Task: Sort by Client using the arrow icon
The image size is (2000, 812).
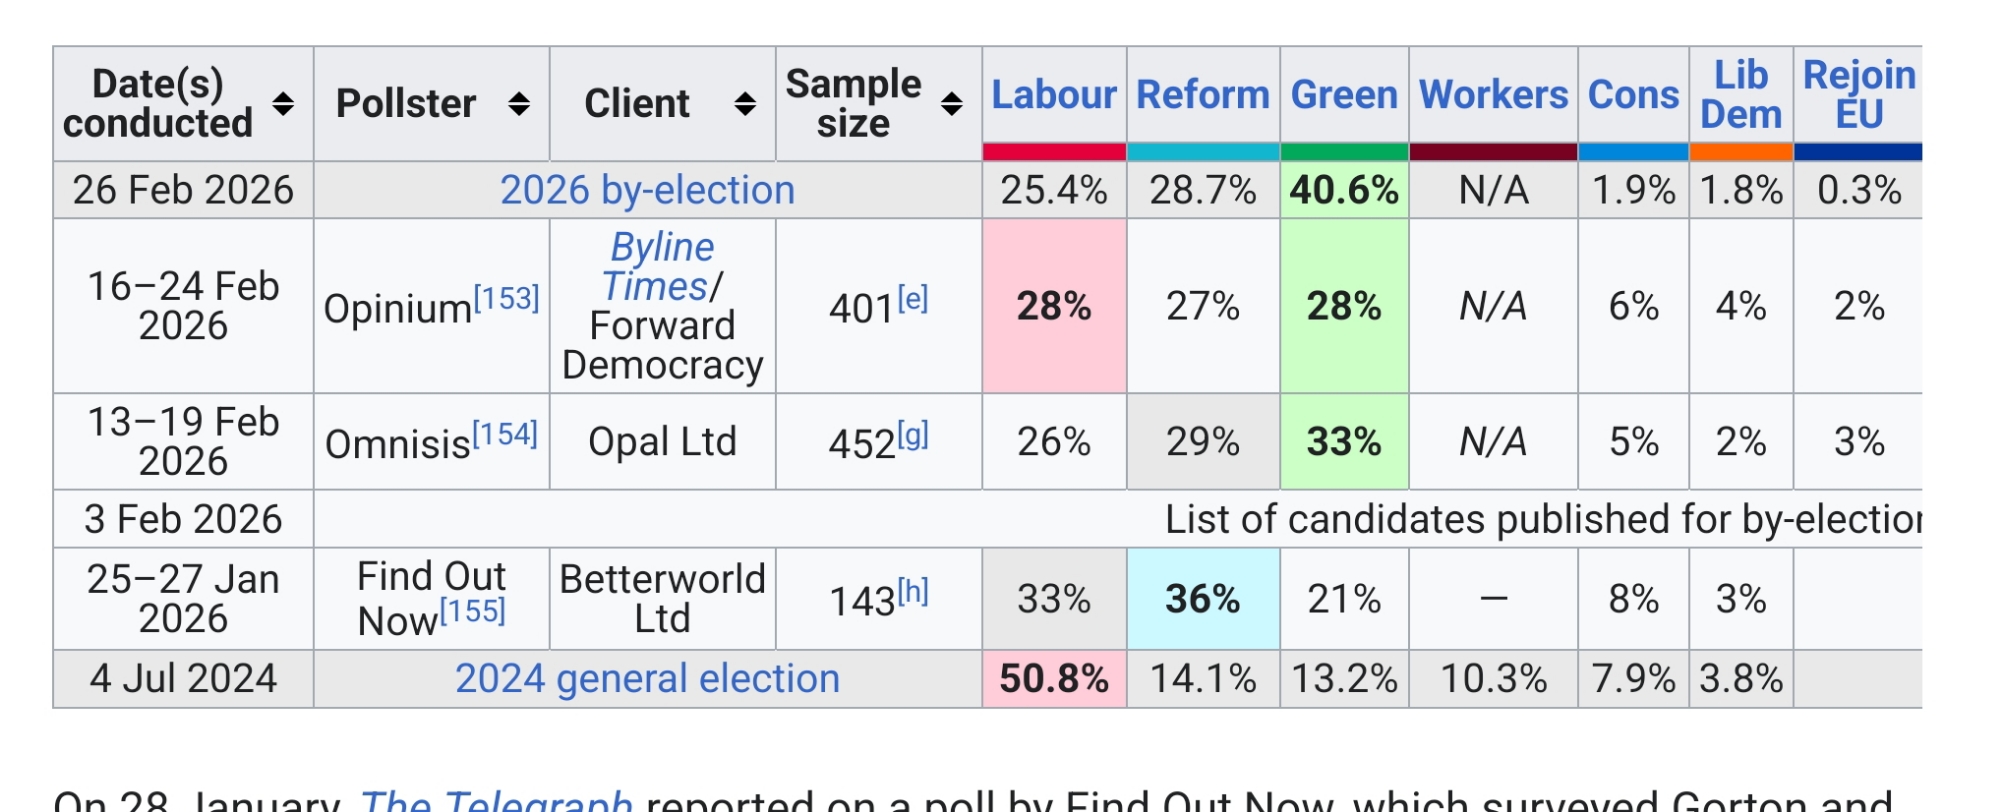Action: point(745,104)
